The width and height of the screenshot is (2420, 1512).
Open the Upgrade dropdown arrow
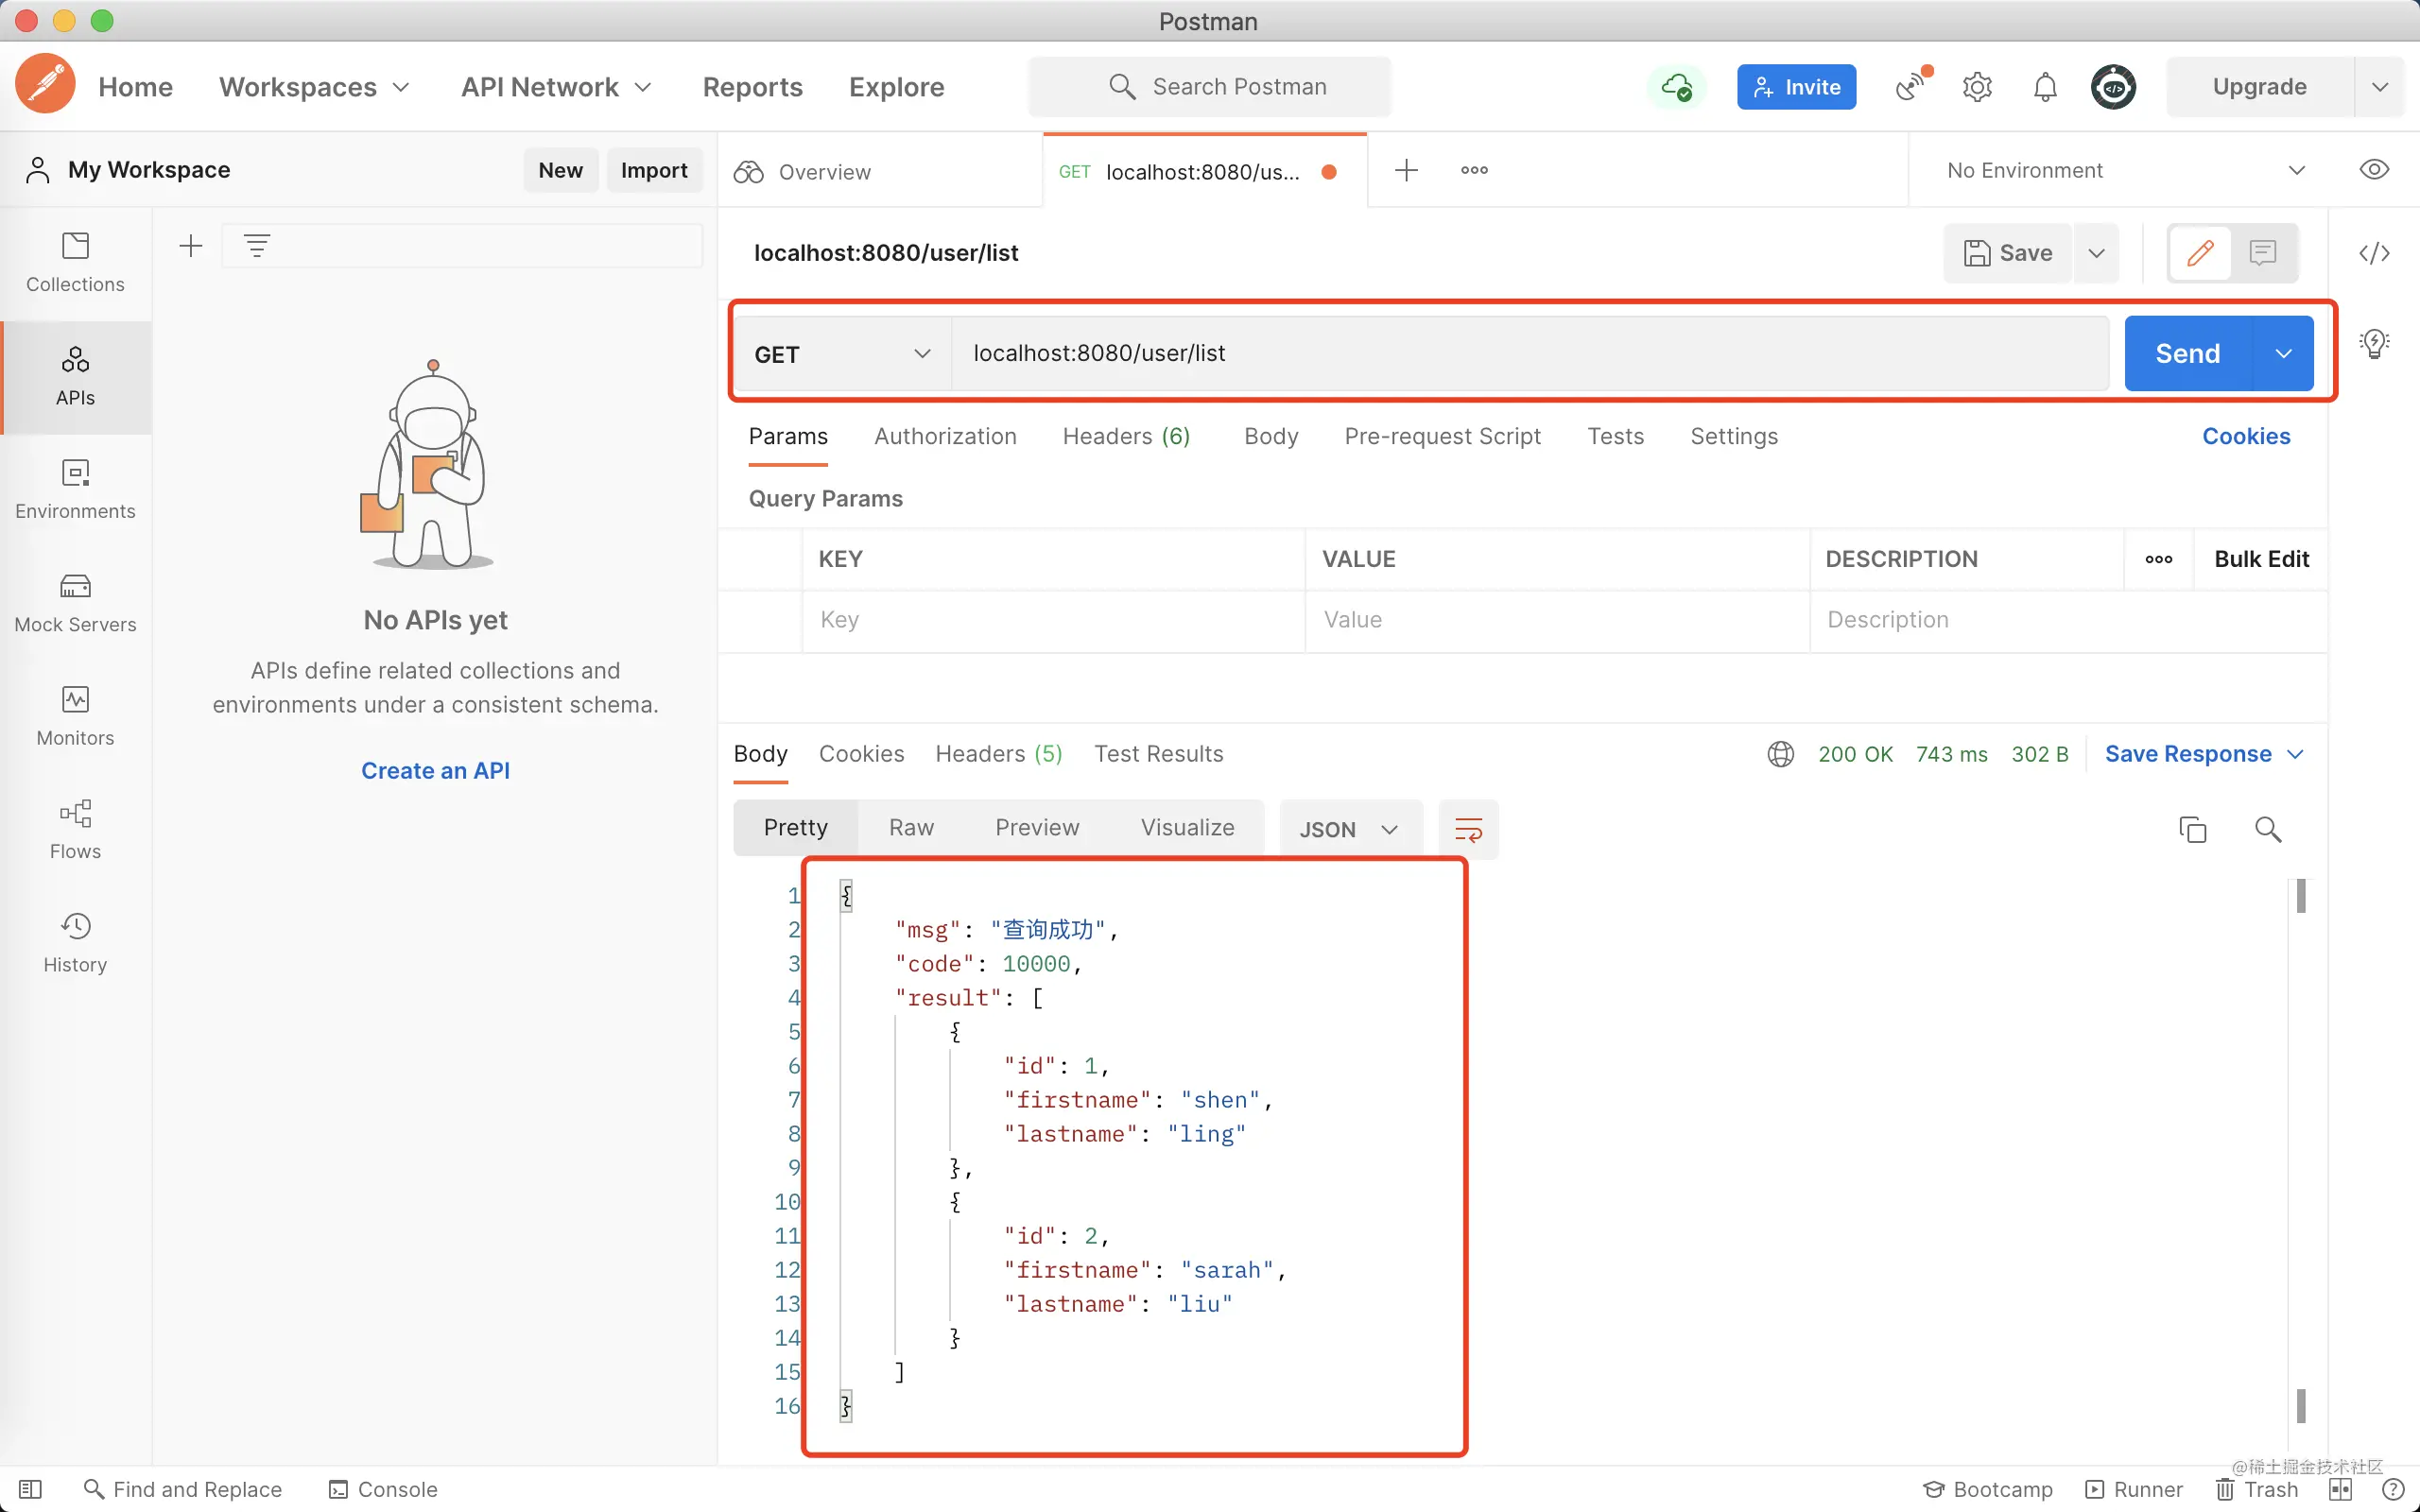coord(2380,87)
